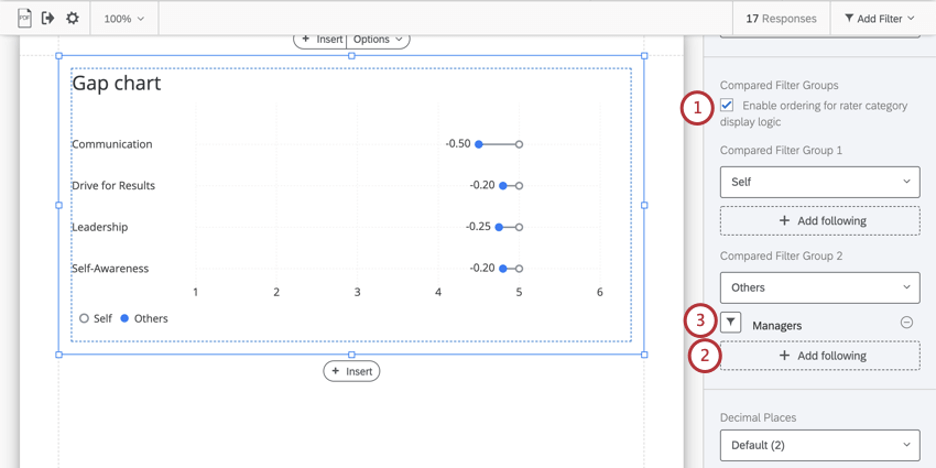Click the PDF export icon
Screen dimensions: 936x468
(24, 19)
